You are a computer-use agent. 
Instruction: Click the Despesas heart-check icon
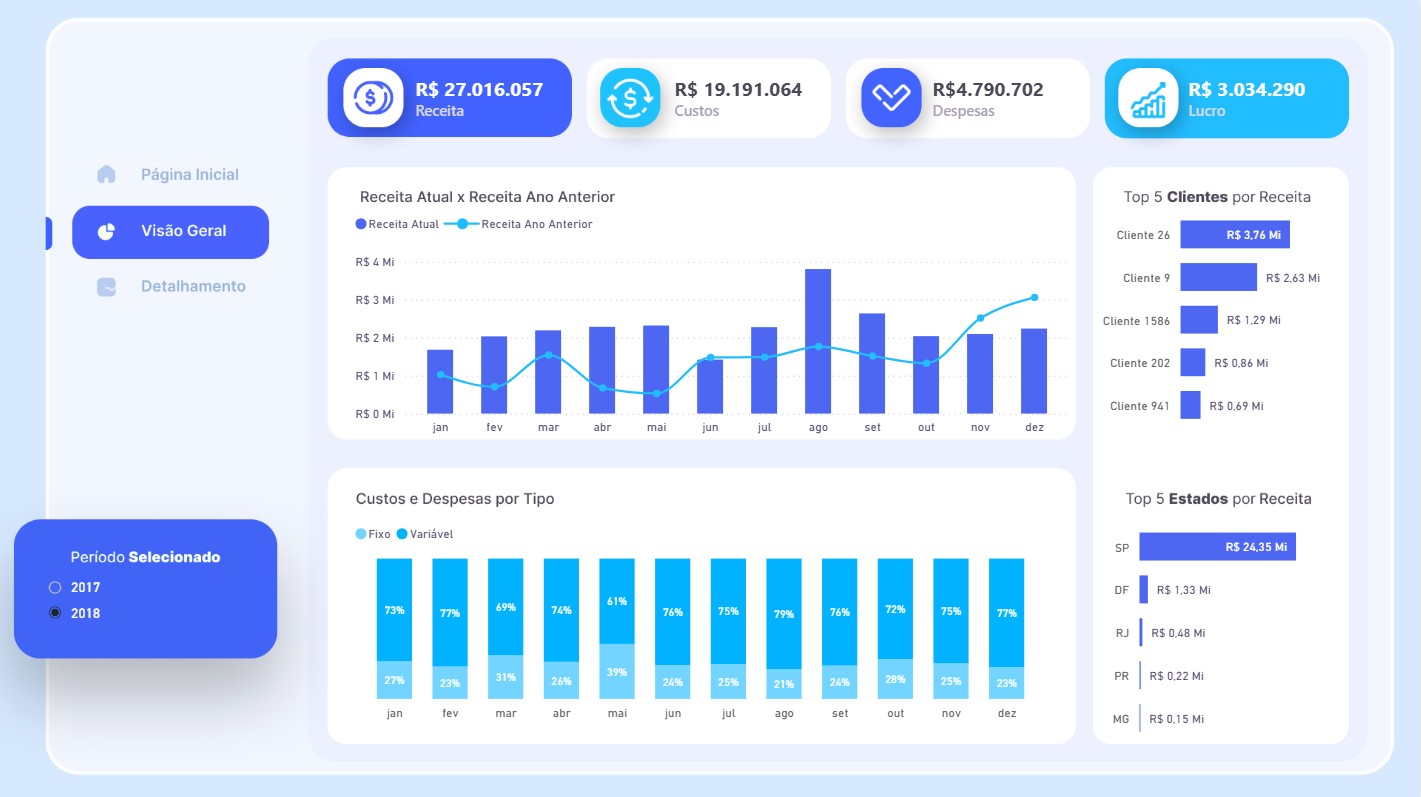point(890,98)
